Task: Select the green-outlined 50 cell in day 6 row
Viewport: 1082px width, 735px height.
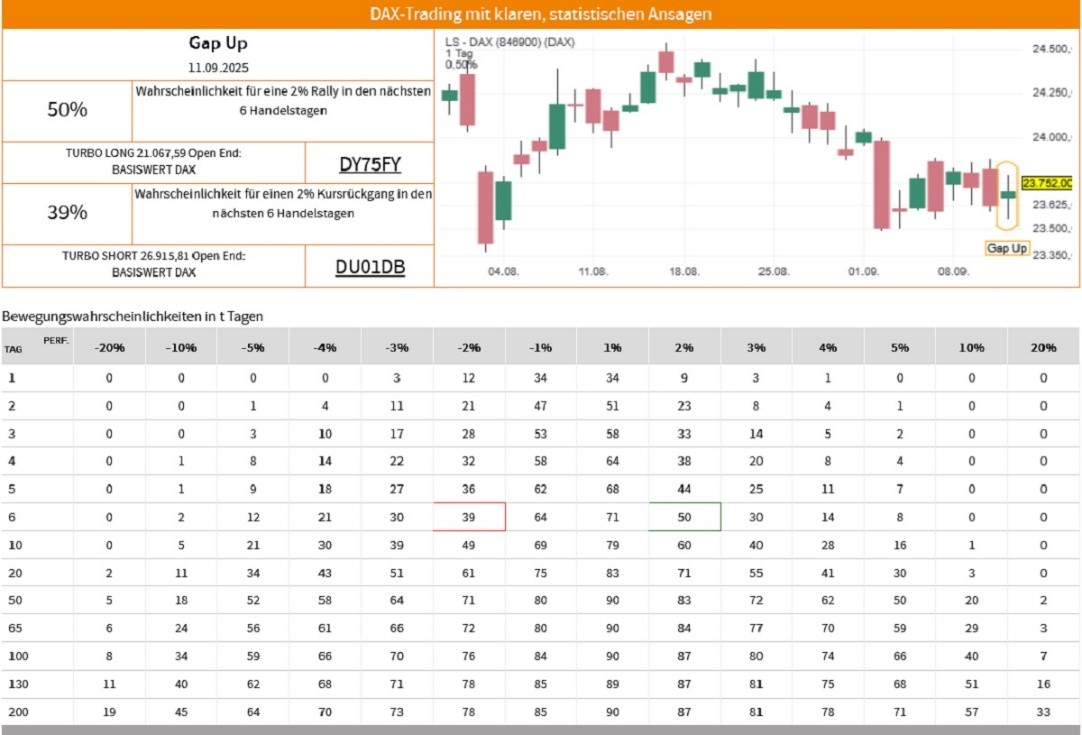Action: pyautogui.click(x=685, y=517)
